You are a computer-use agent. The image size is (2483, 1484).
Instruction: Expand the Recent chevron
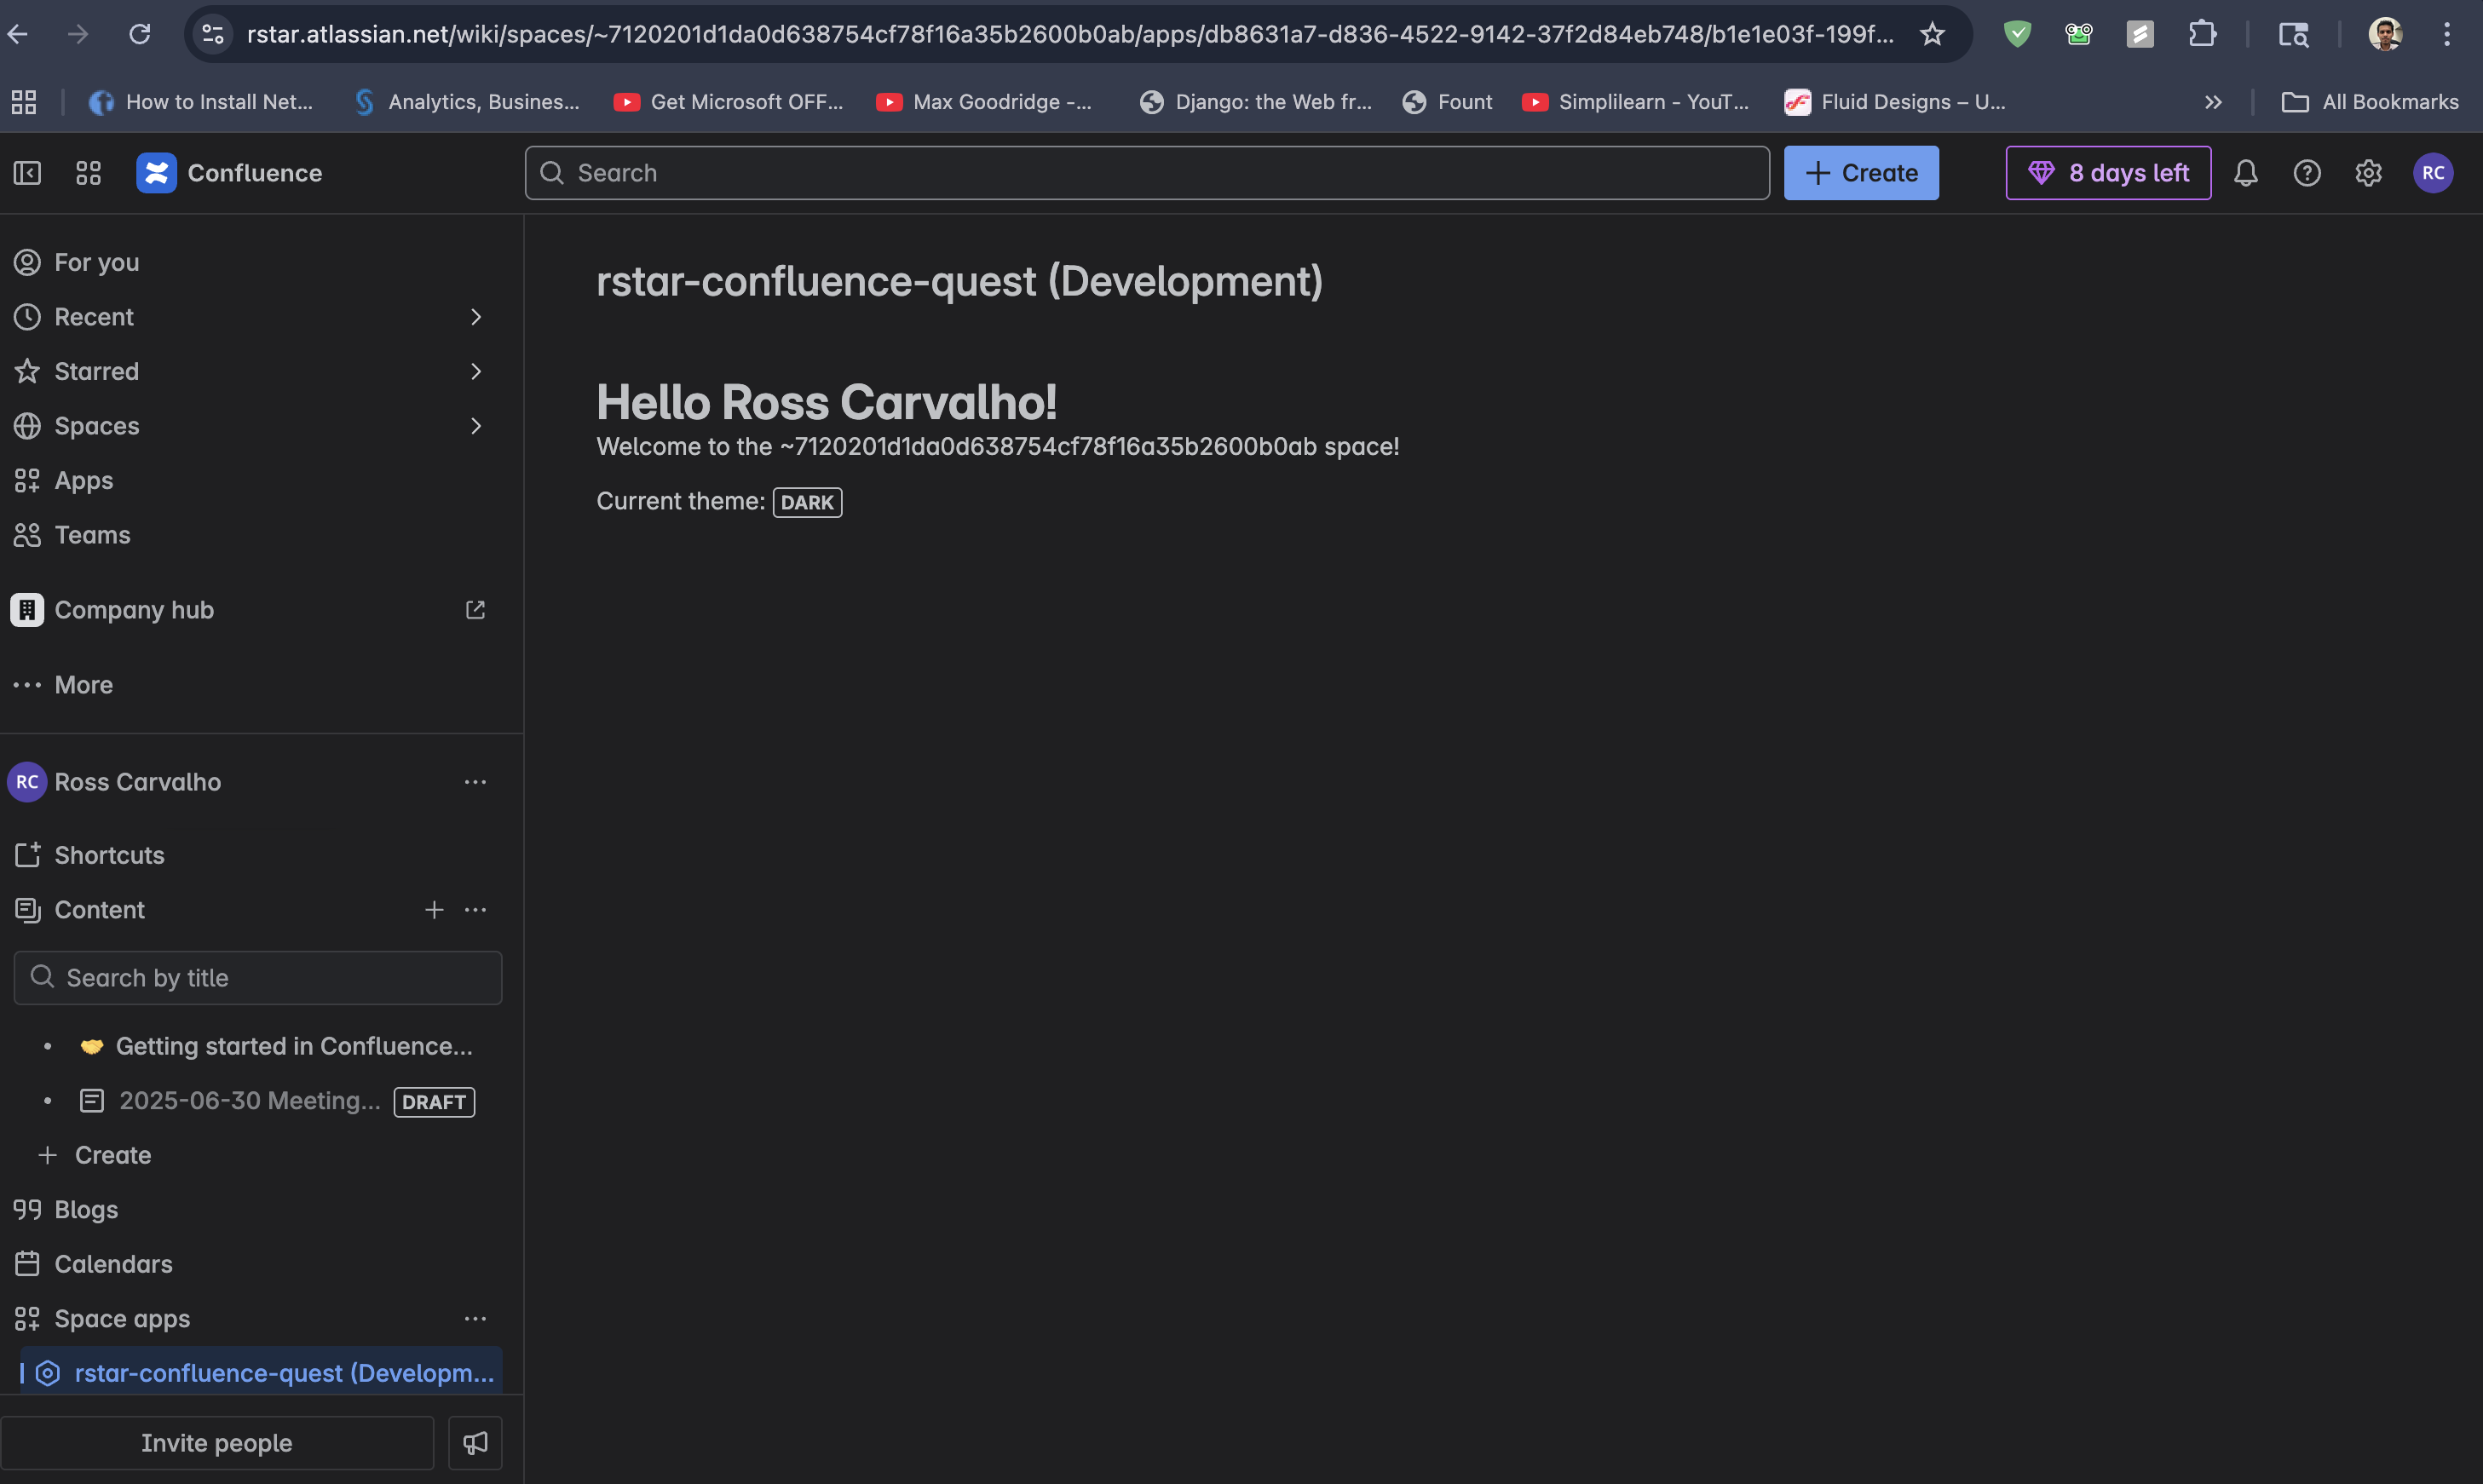pos(475,317)
